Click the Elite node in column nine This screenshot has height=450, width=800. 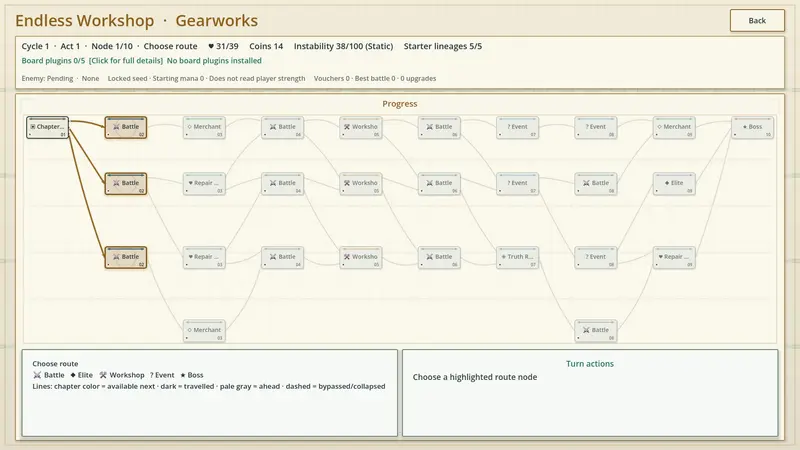[674, 184]
